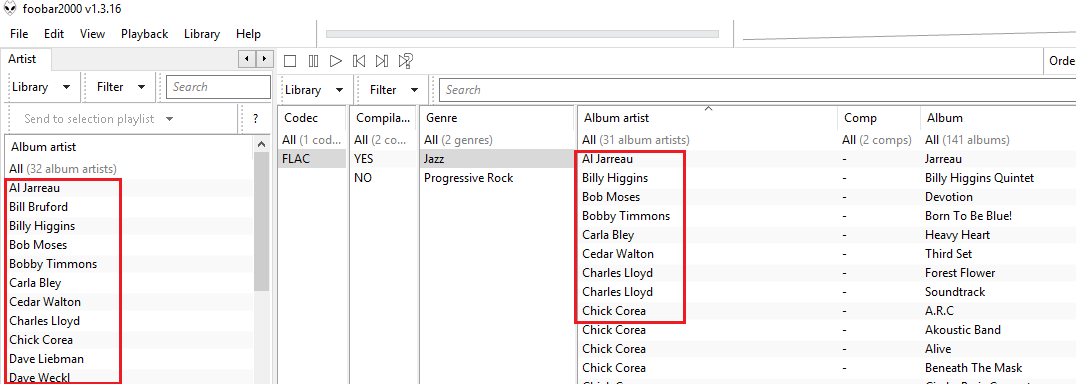The width and height of the screenshot is (1076, 384).
Task: Select 'All (32 album artists)' in the left list
Action: point(130,169)
